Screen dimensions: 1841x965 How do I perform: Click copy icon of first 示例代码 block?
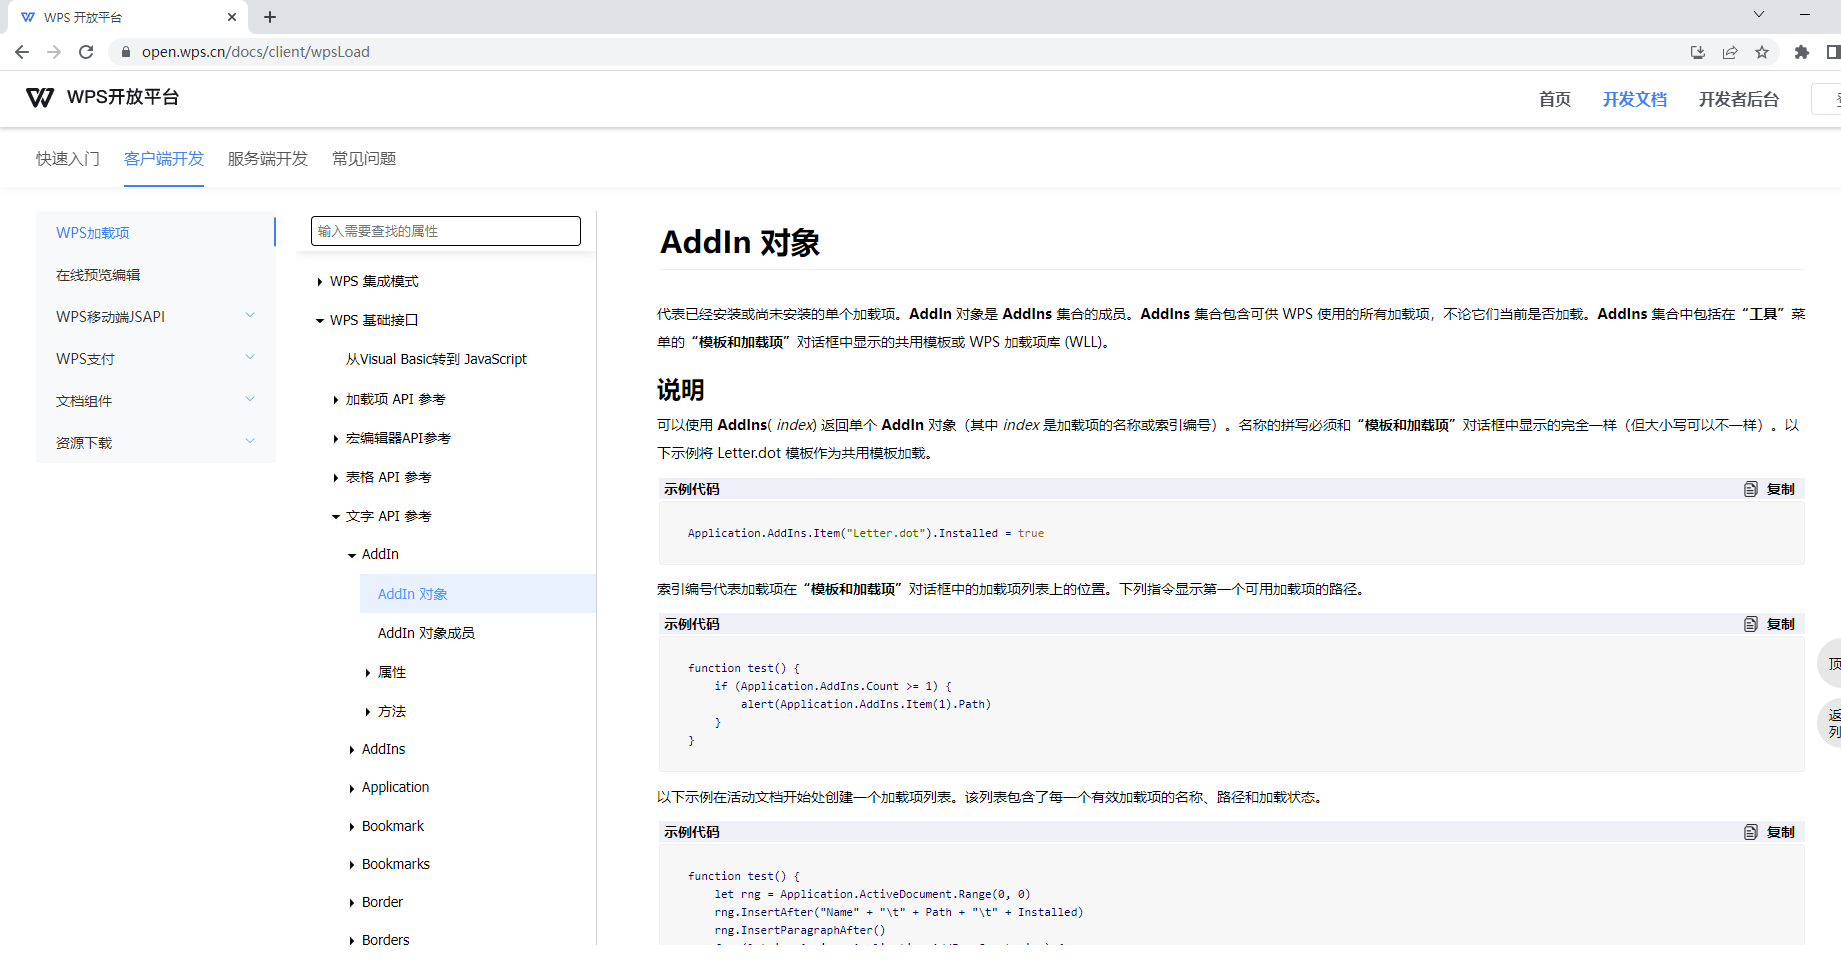pos(1751,489)
